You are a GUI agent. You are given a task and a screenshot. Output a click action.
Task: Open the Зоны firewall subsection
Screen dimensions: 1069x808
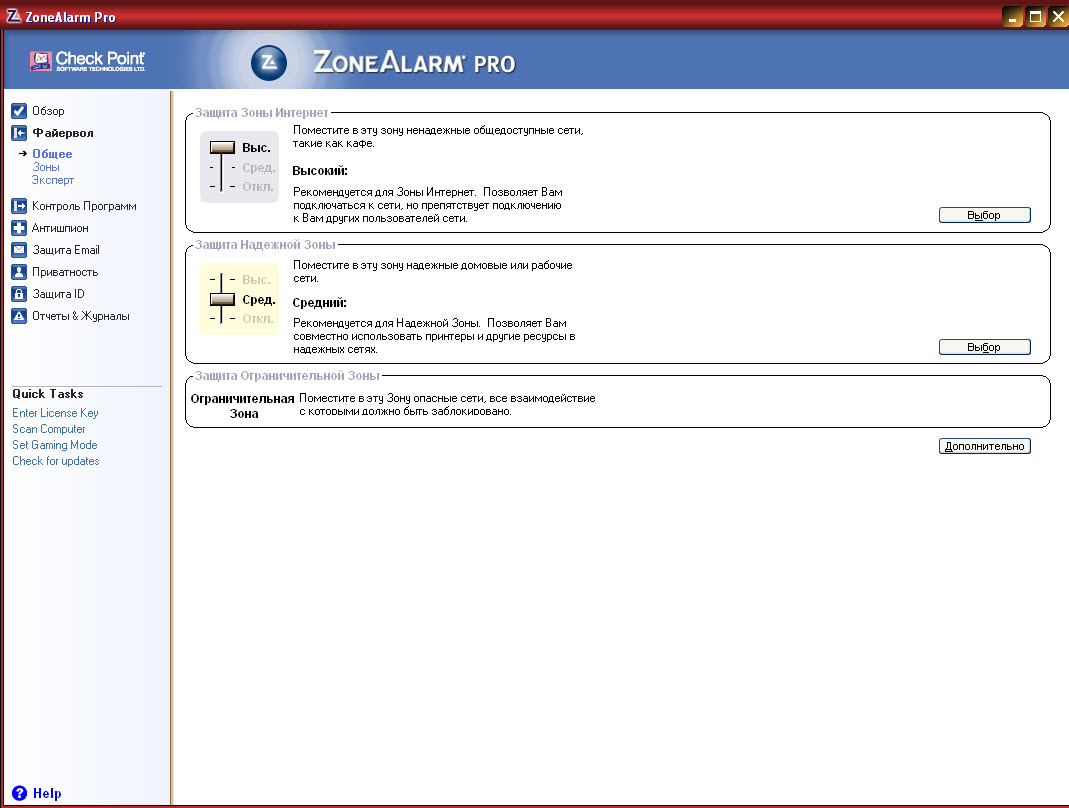(x=46, y=167)
